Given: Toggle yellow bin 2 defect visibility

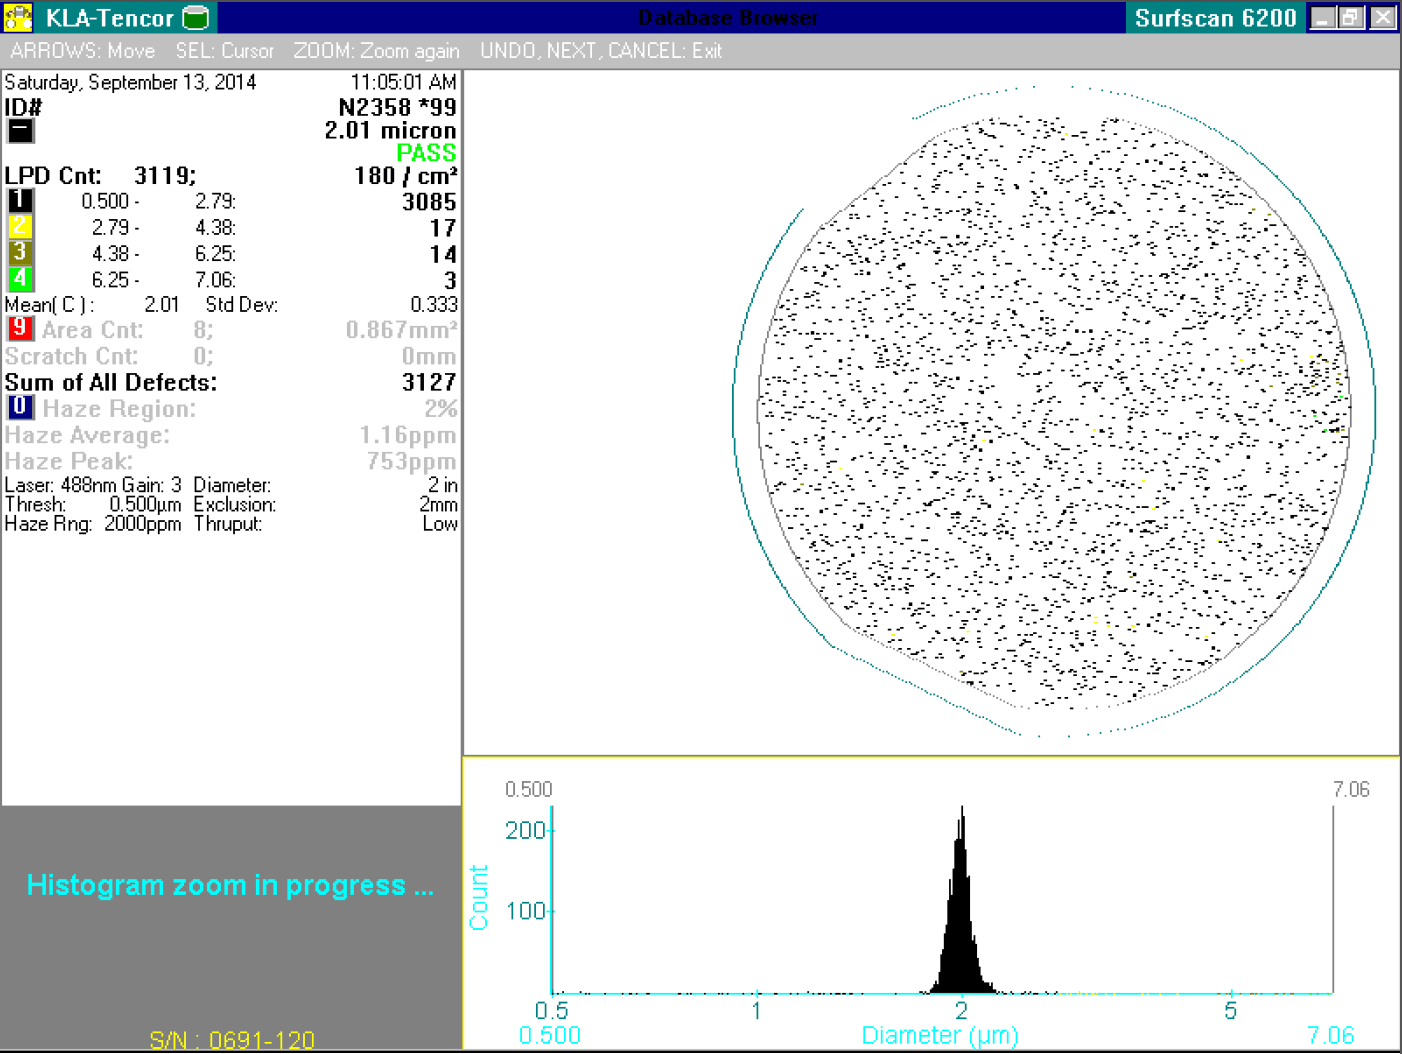Looking at the screenshot, I should tap(18, 227).
